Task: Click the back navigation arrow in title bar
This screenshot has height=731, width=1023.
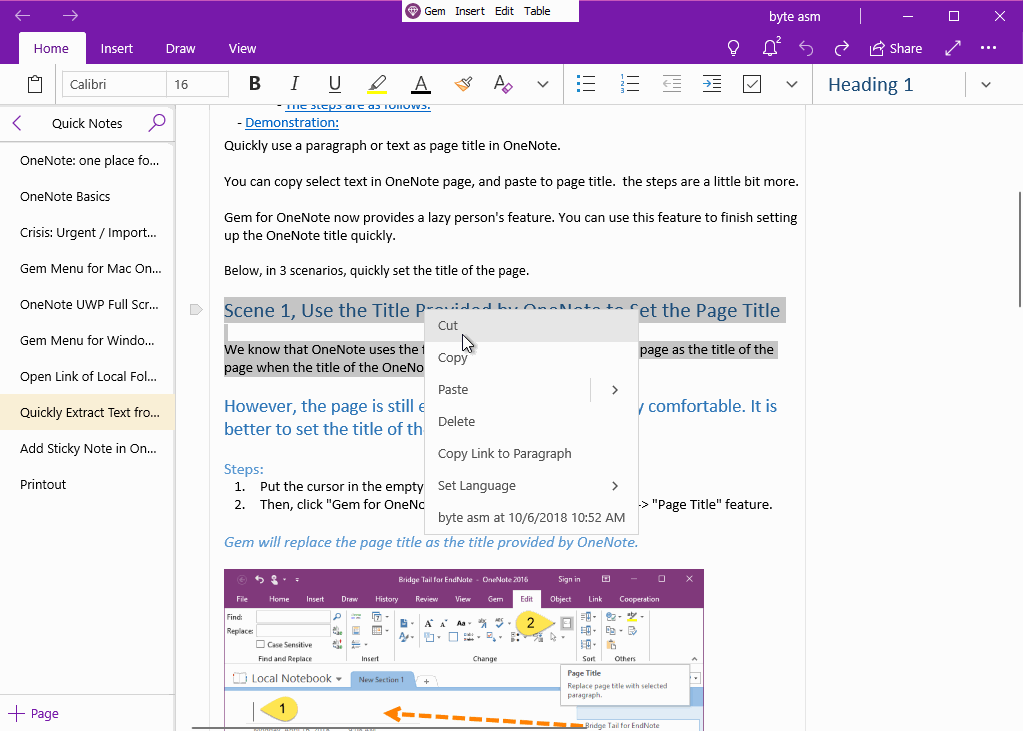Action: (22, 16)
